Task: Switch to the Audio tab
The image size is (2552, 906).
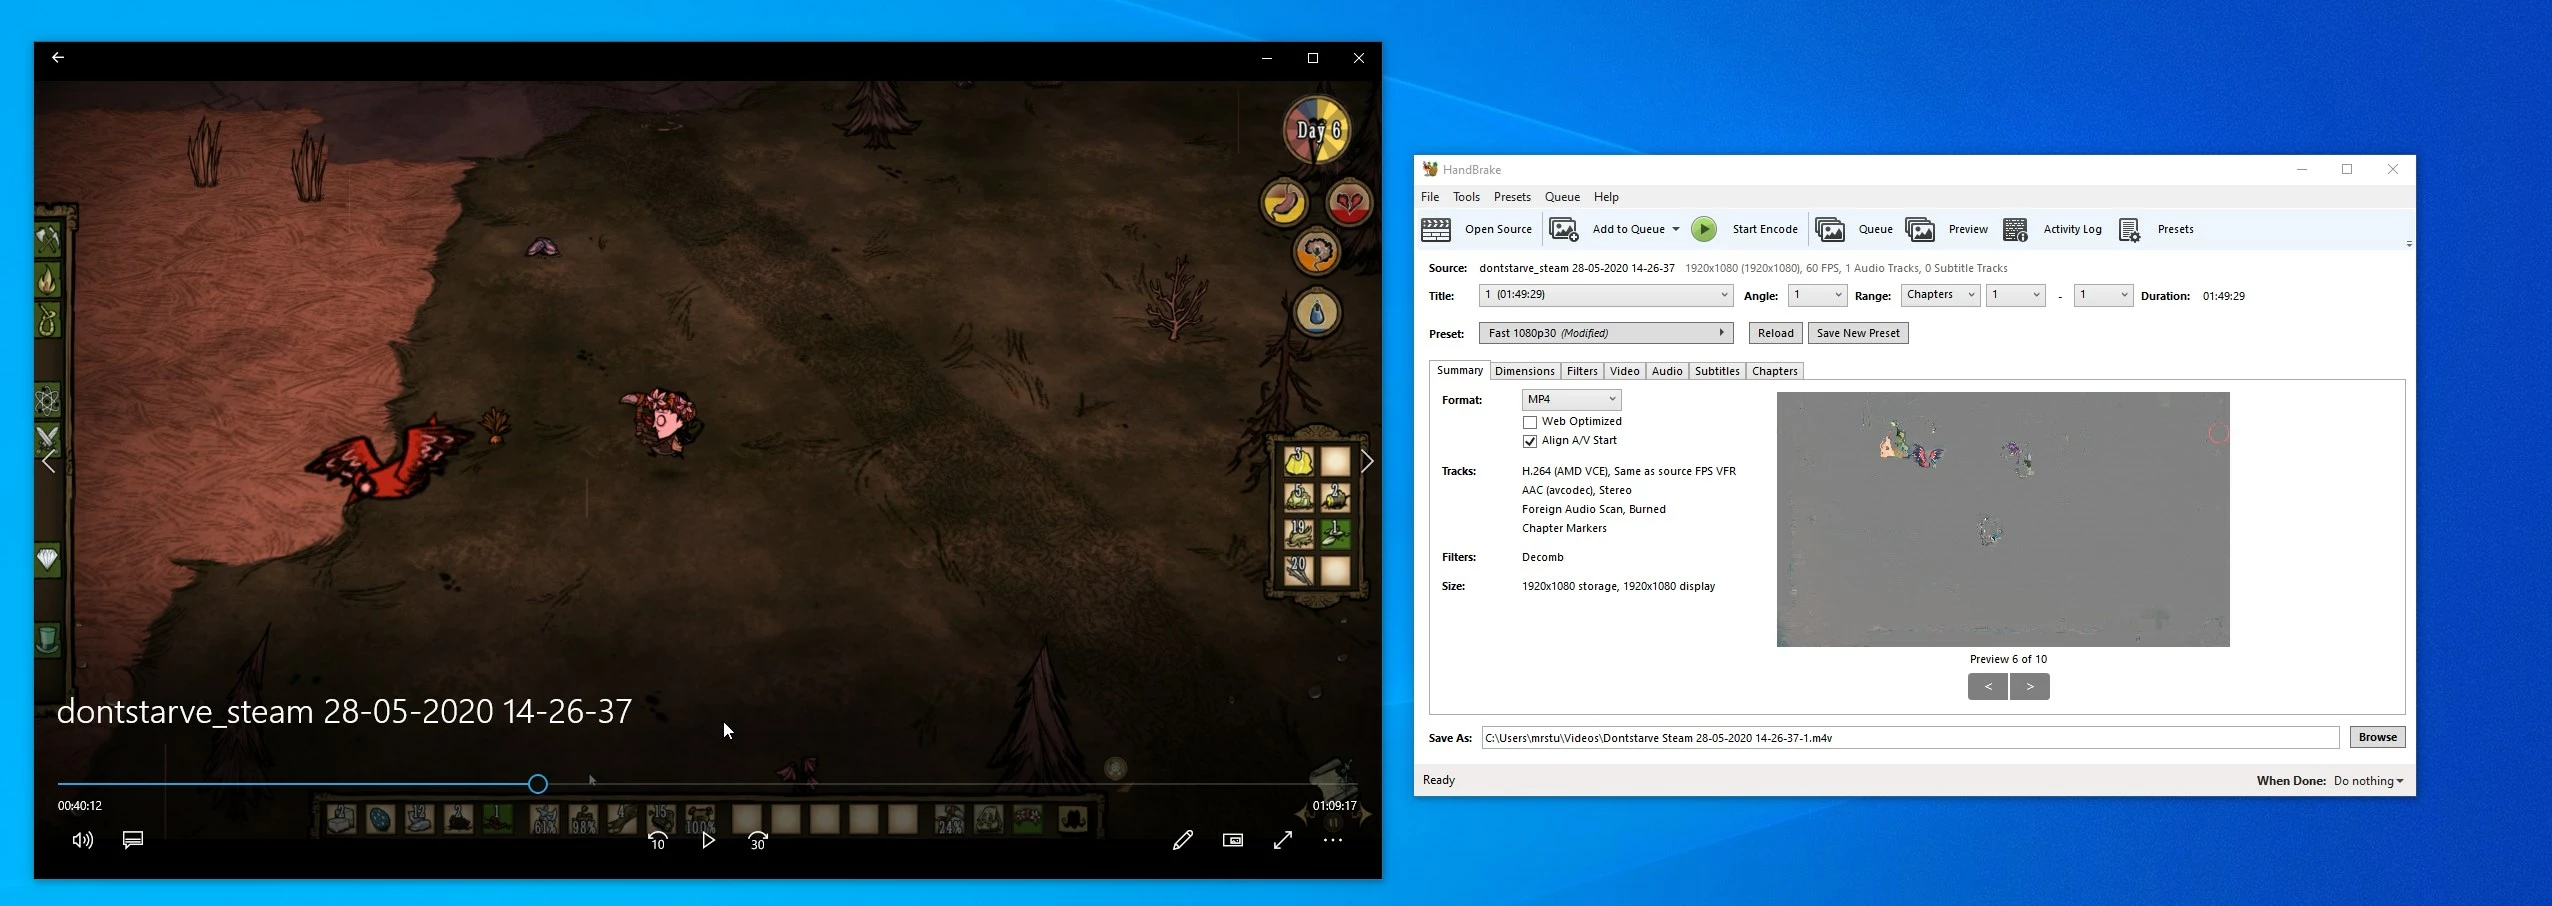Action: pyautogui.click(x=1667, y=371)
